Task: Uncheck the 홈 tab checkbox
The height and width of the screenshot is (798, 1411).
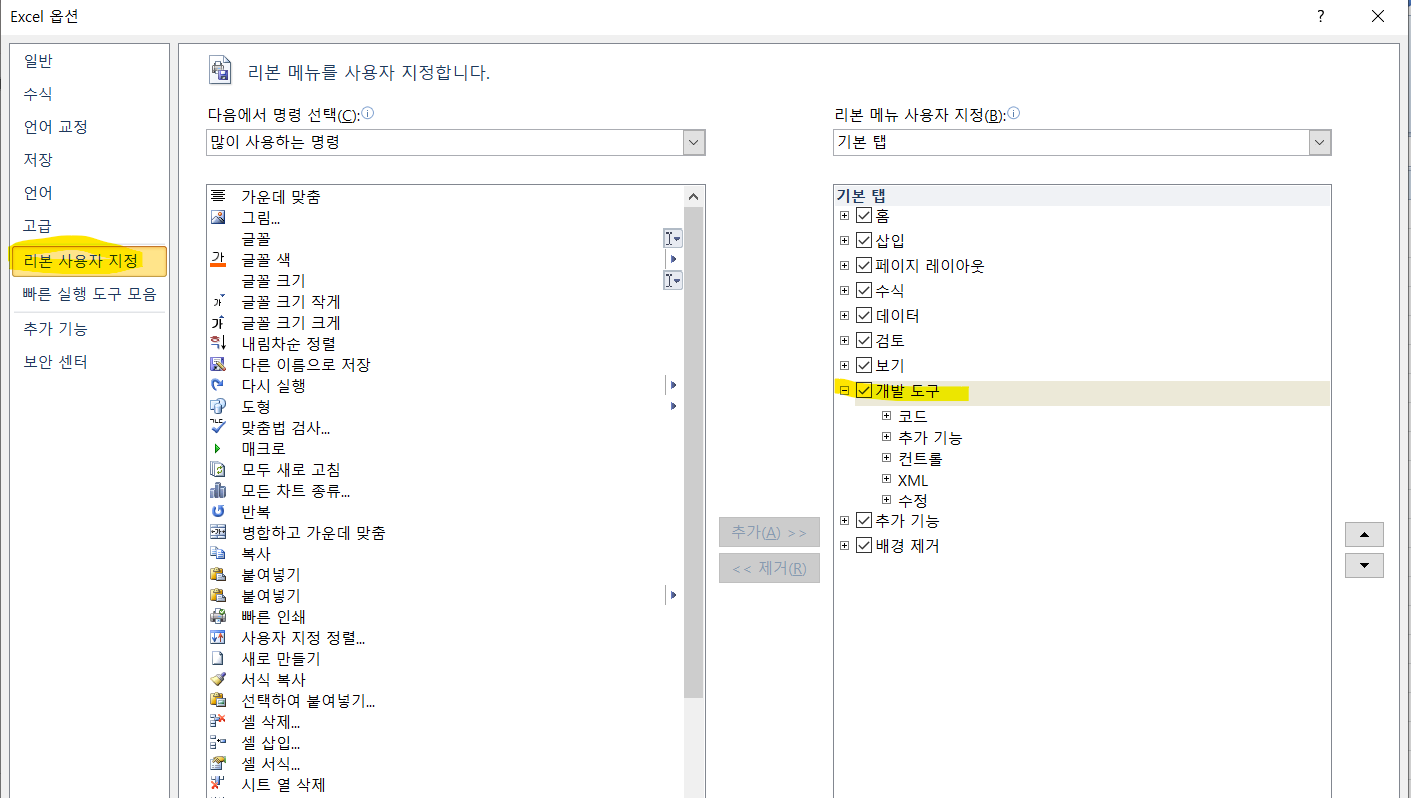Action: (x=864, y=215)
